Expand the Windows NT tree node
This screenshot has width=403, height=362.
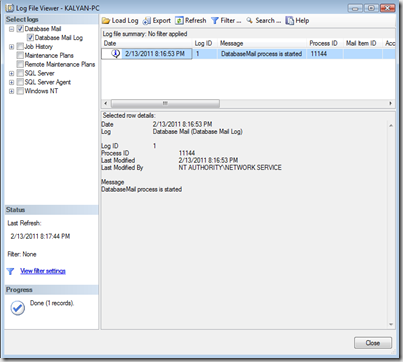pos(11,91)
